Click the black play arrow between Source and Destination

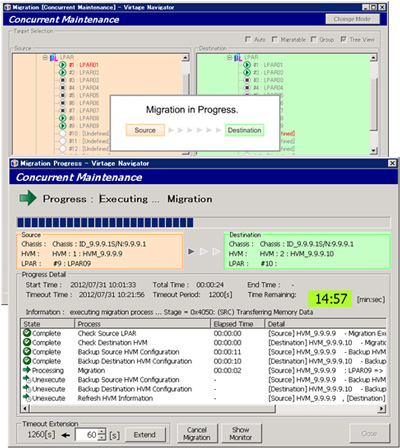tap(191, 251)
